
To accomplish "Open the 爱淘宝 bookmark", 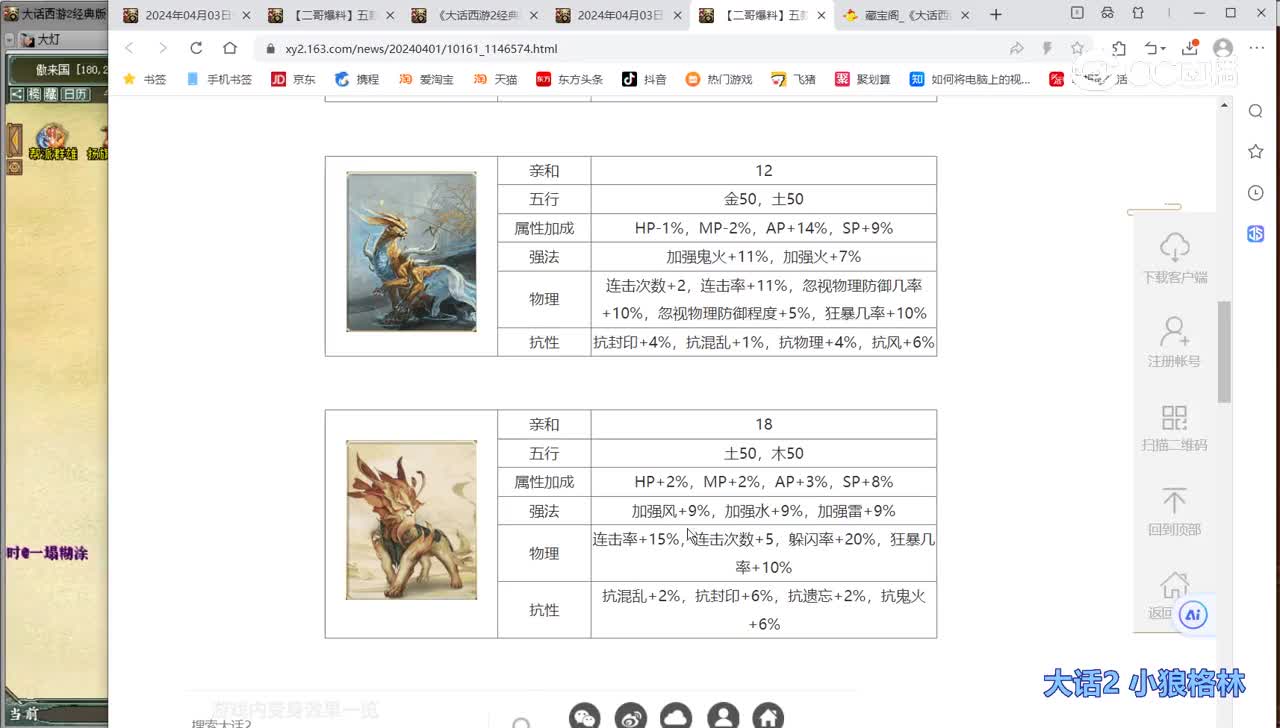I will (426, 79).
